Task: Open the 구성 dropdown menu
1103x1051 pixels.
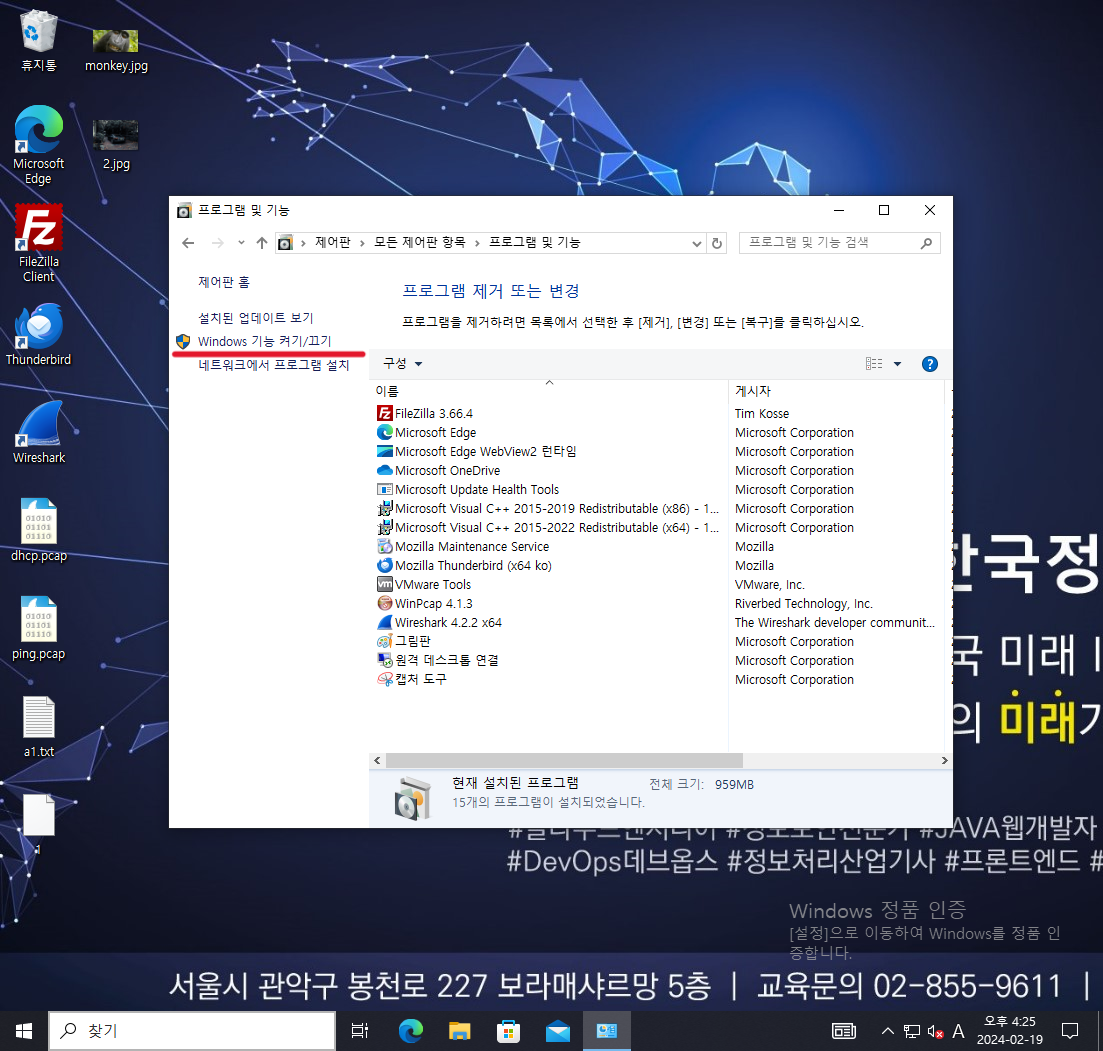Action: pos(402,364)
